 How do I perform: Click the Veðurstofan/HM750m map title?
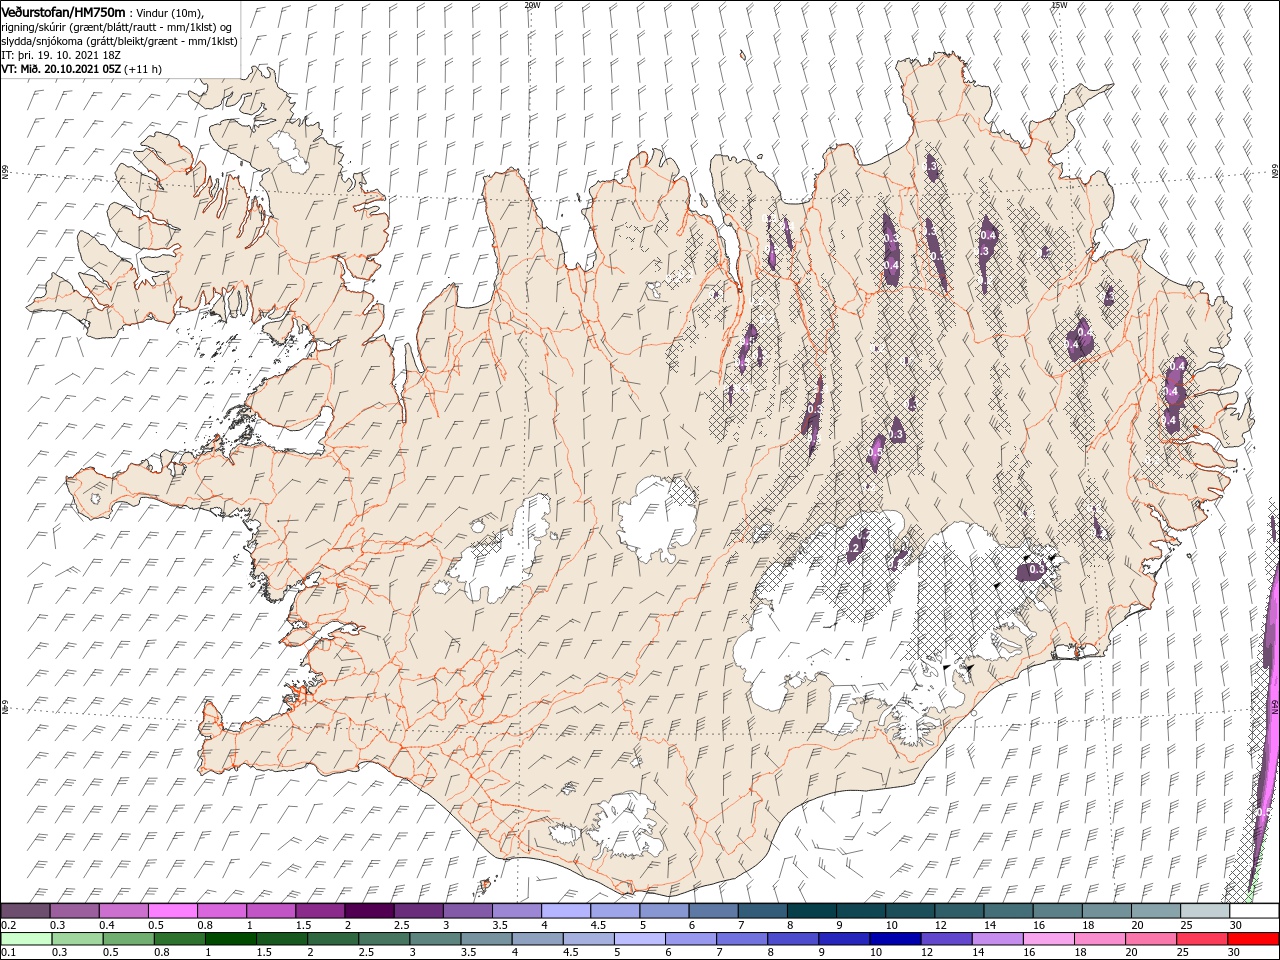(x=64, y=11)
